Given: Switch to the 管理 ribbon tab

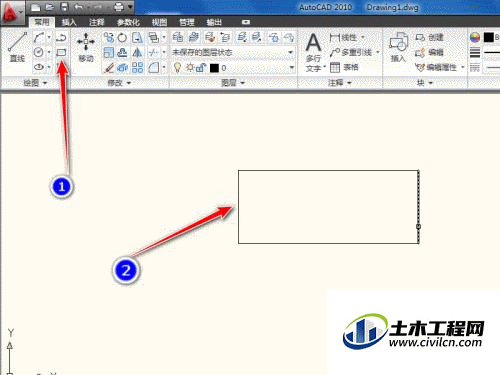Looking at the screenshot, I should tap(187, 22).
